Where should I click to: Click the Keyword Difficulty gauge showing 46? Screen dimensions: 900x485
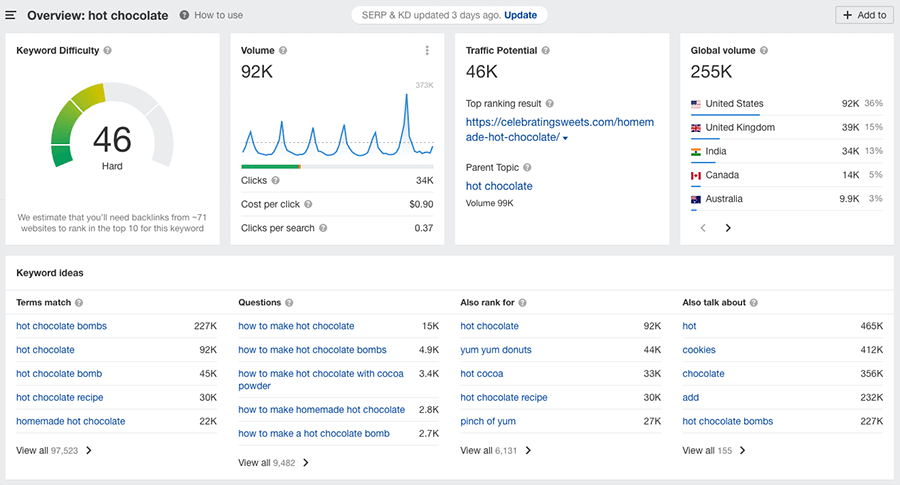pos(112,126)
